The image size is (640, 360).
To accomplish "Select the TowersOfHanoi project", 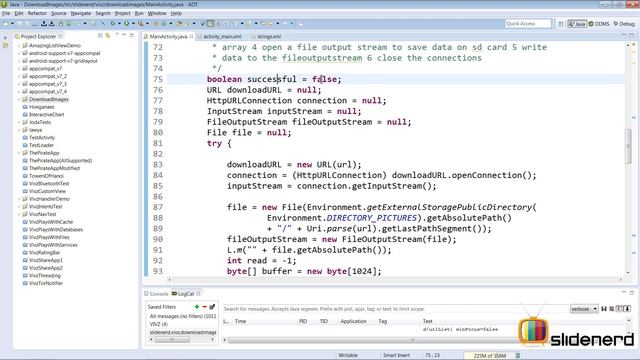I will pos(46,176).
